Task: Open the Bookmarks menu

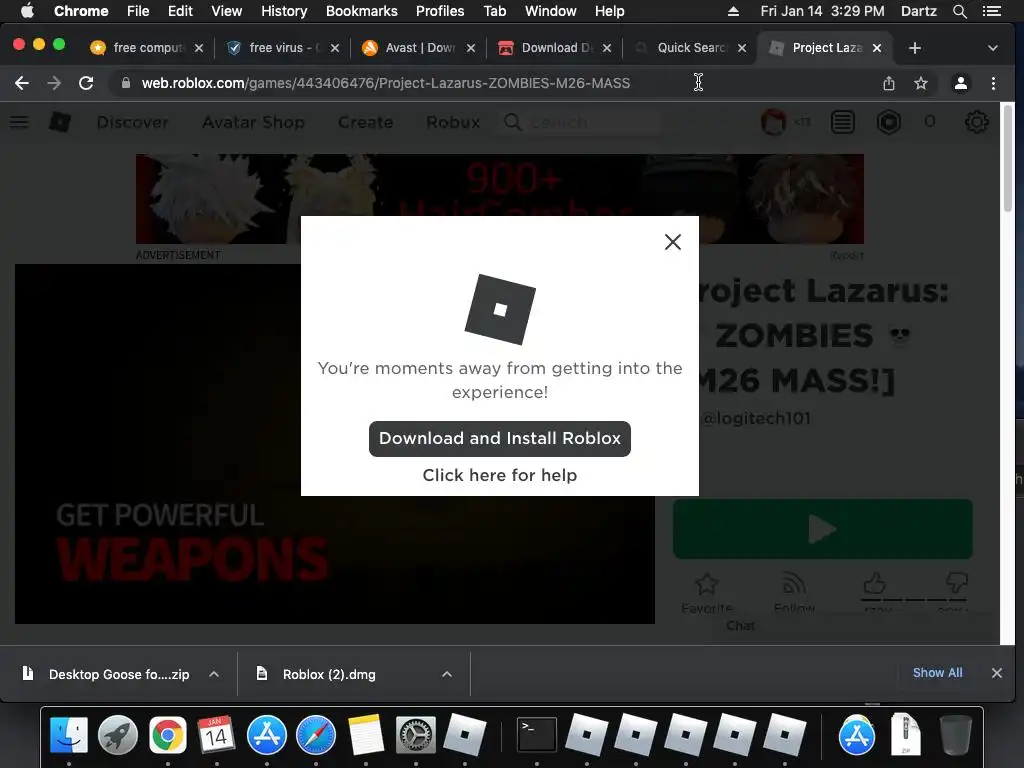Action: click(x=362, y=11)
